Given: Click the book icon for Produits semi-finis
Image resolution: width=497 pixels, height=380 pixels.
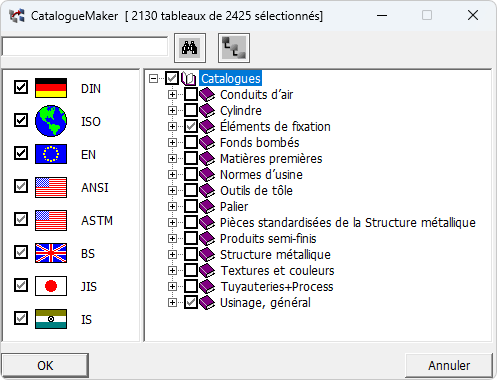Looking at the screenshot, I should pos(207,239).
